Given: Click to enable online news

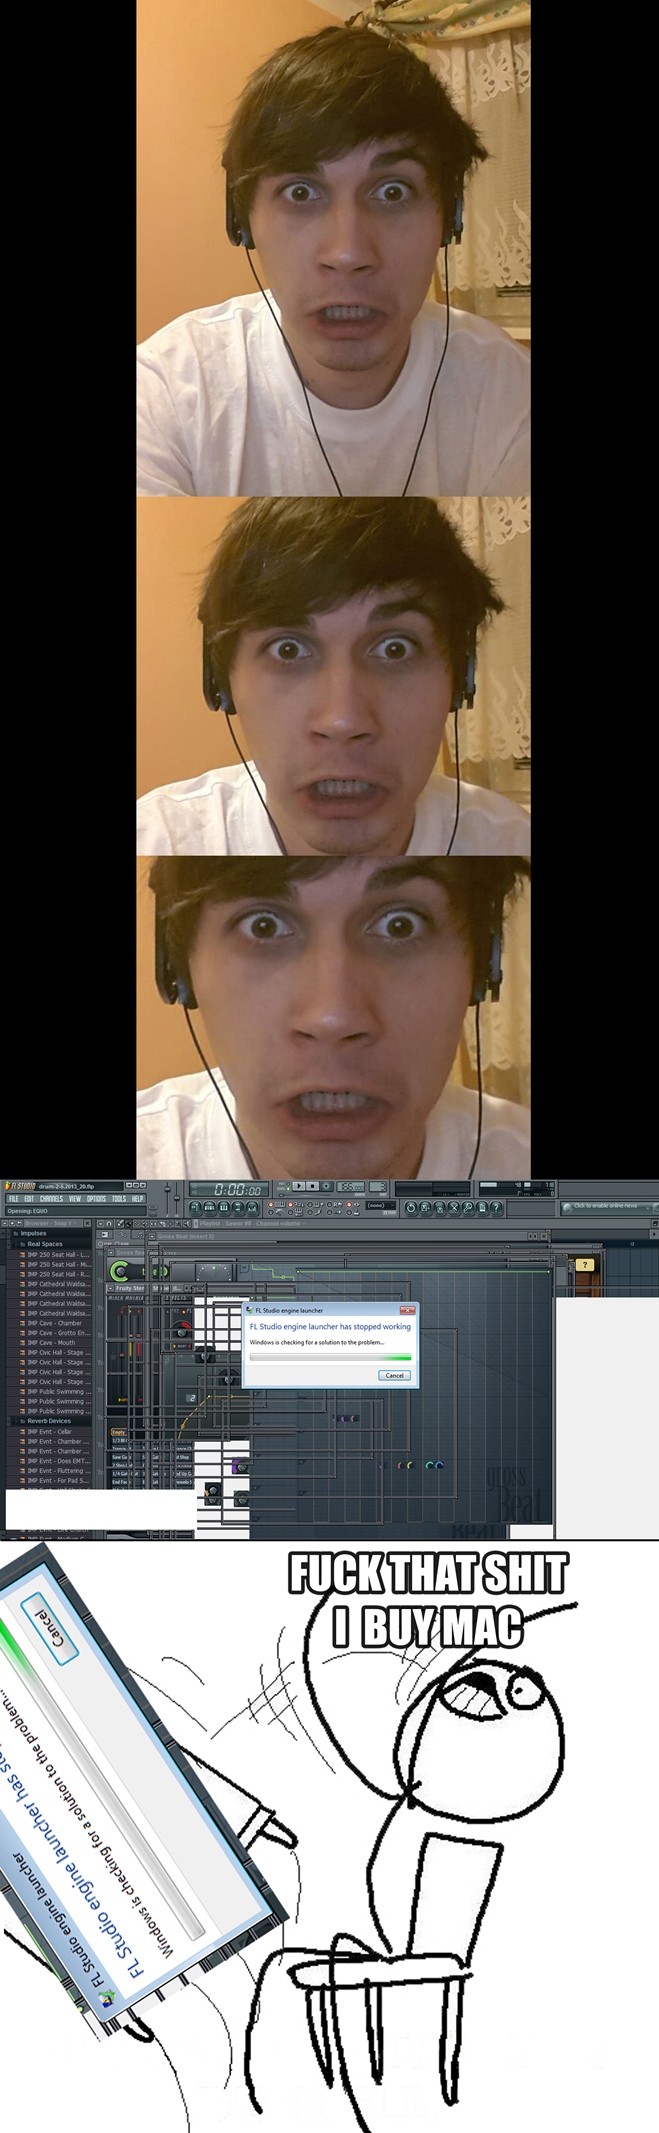Looking at the screenshot, I should [x=604, y=1206].
